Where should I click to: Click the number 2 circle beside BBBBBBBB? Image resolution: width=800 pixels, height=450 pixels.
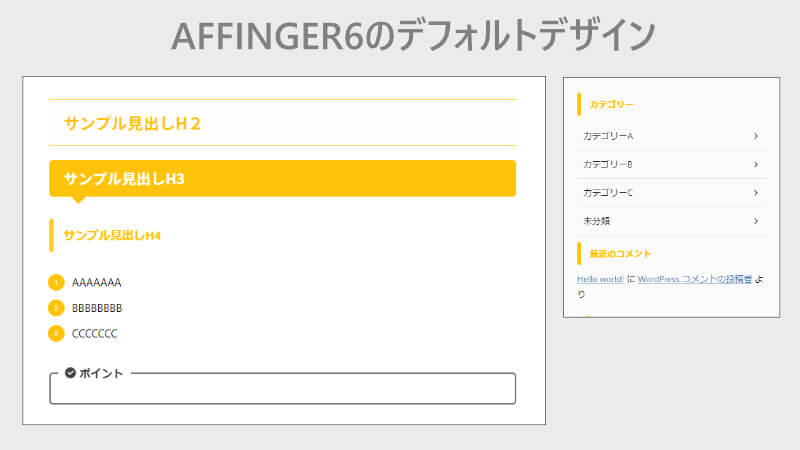click(x=56, y=308)
